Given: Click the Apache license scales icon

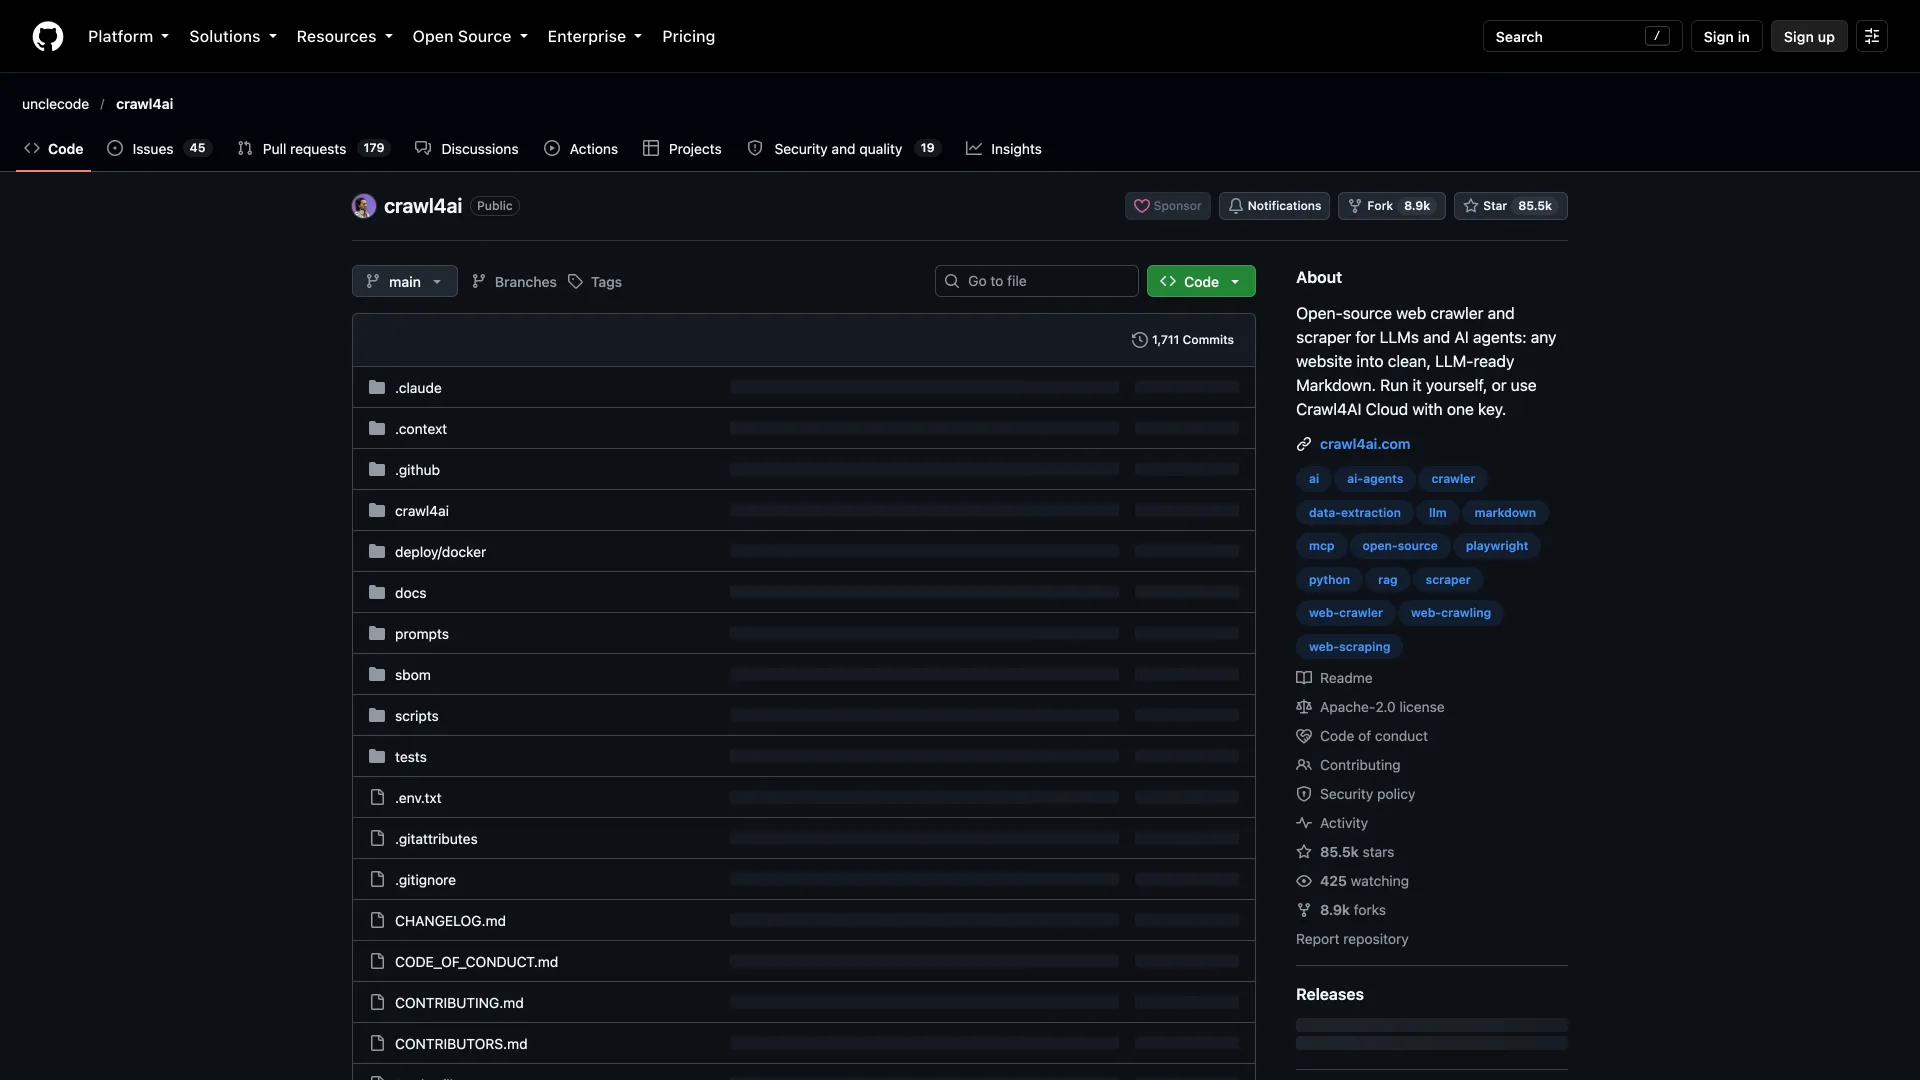Looking at the screenshot, I should pyautogui.click(x=1304, y=707).
